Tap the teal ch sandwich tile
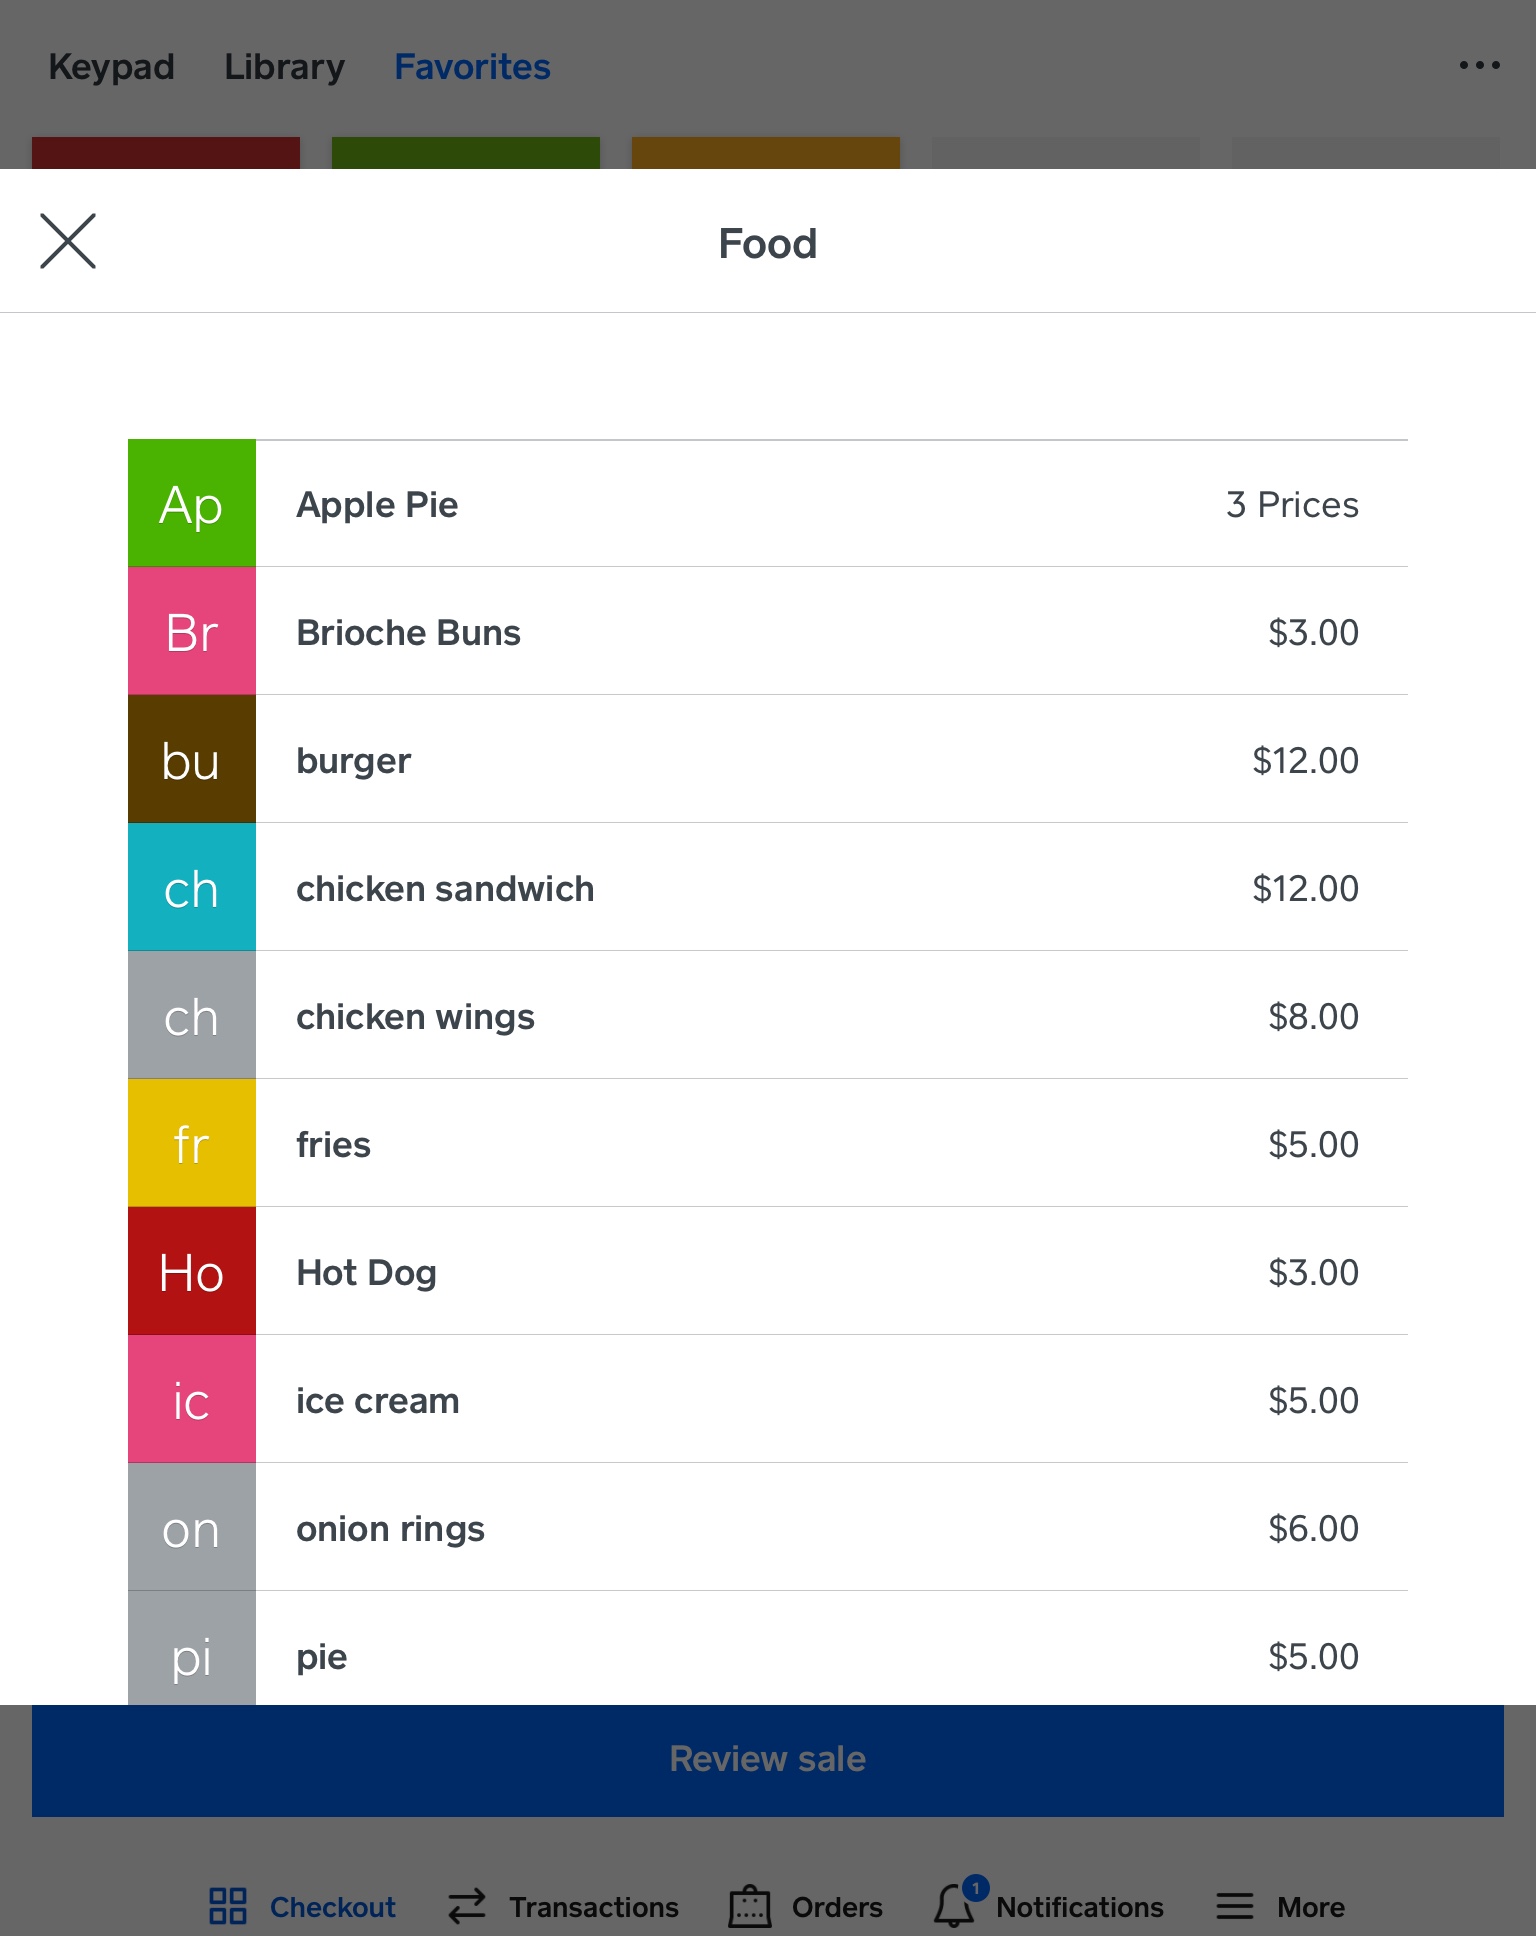Image resolution: width=1536 pixels, height=1936 pixels. (191, 888)
